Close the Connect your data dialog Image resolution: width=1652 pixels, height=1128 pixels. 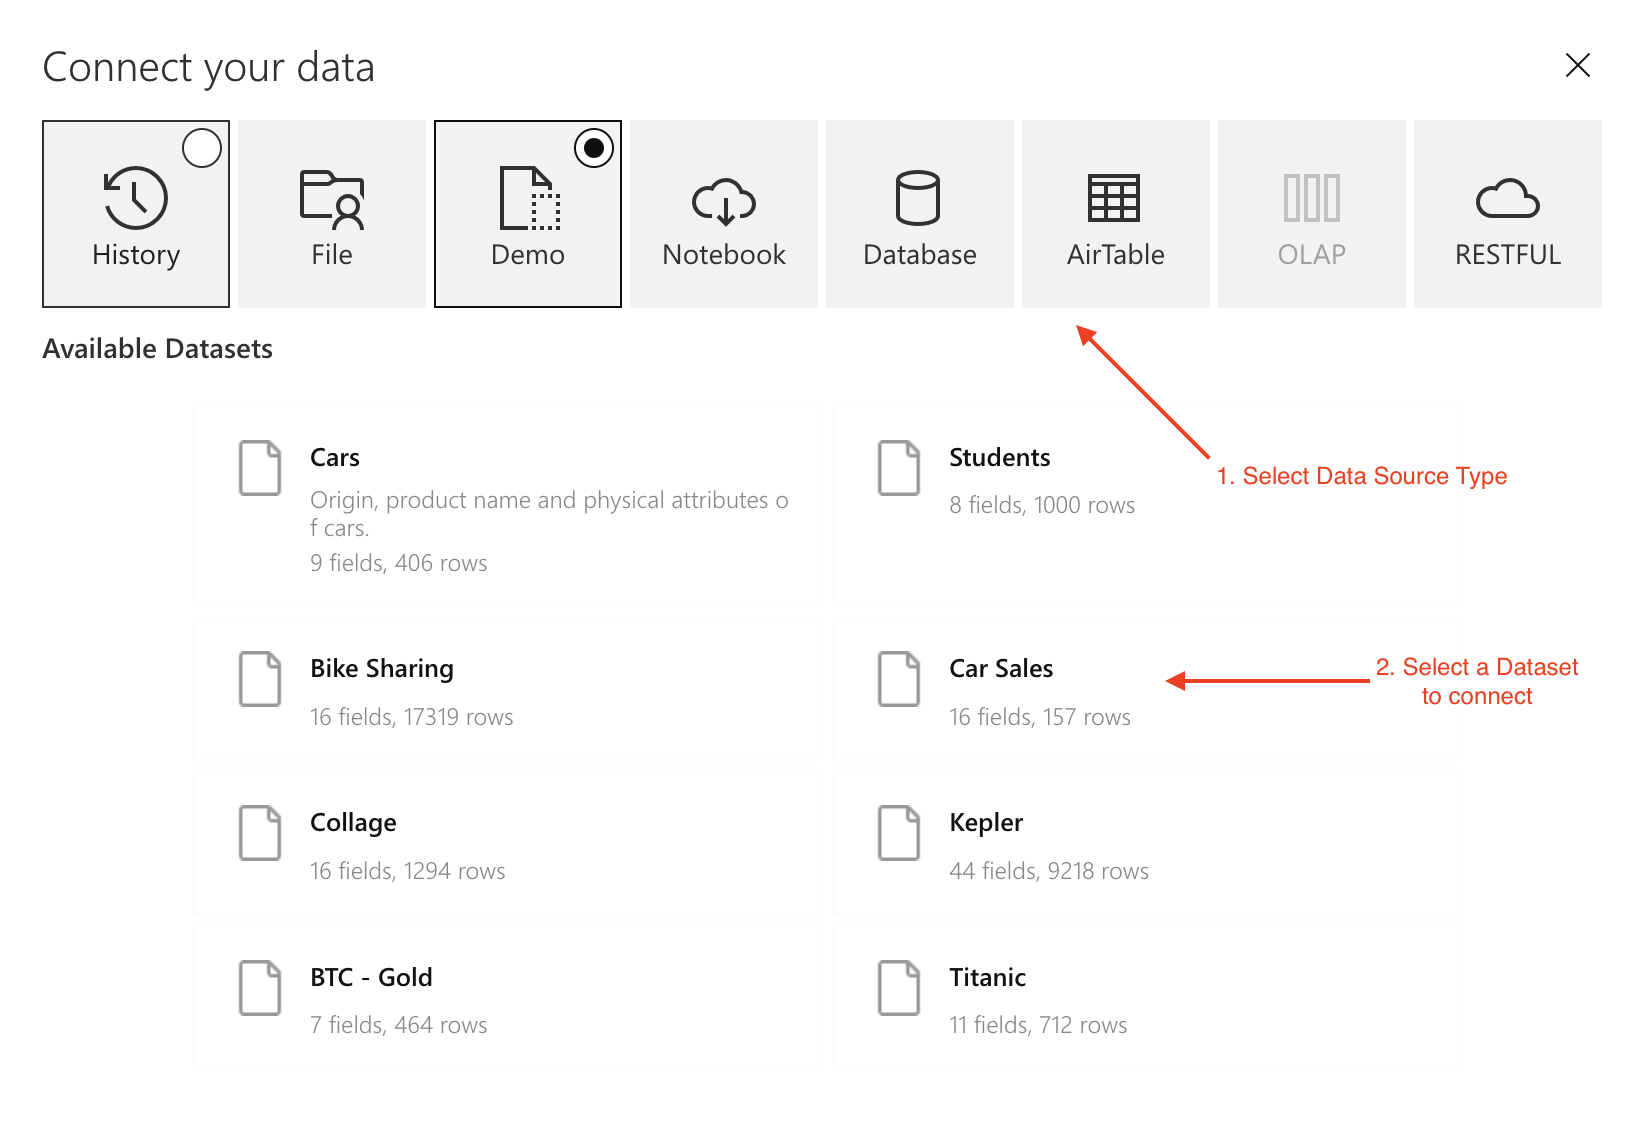click(1577, 66)
